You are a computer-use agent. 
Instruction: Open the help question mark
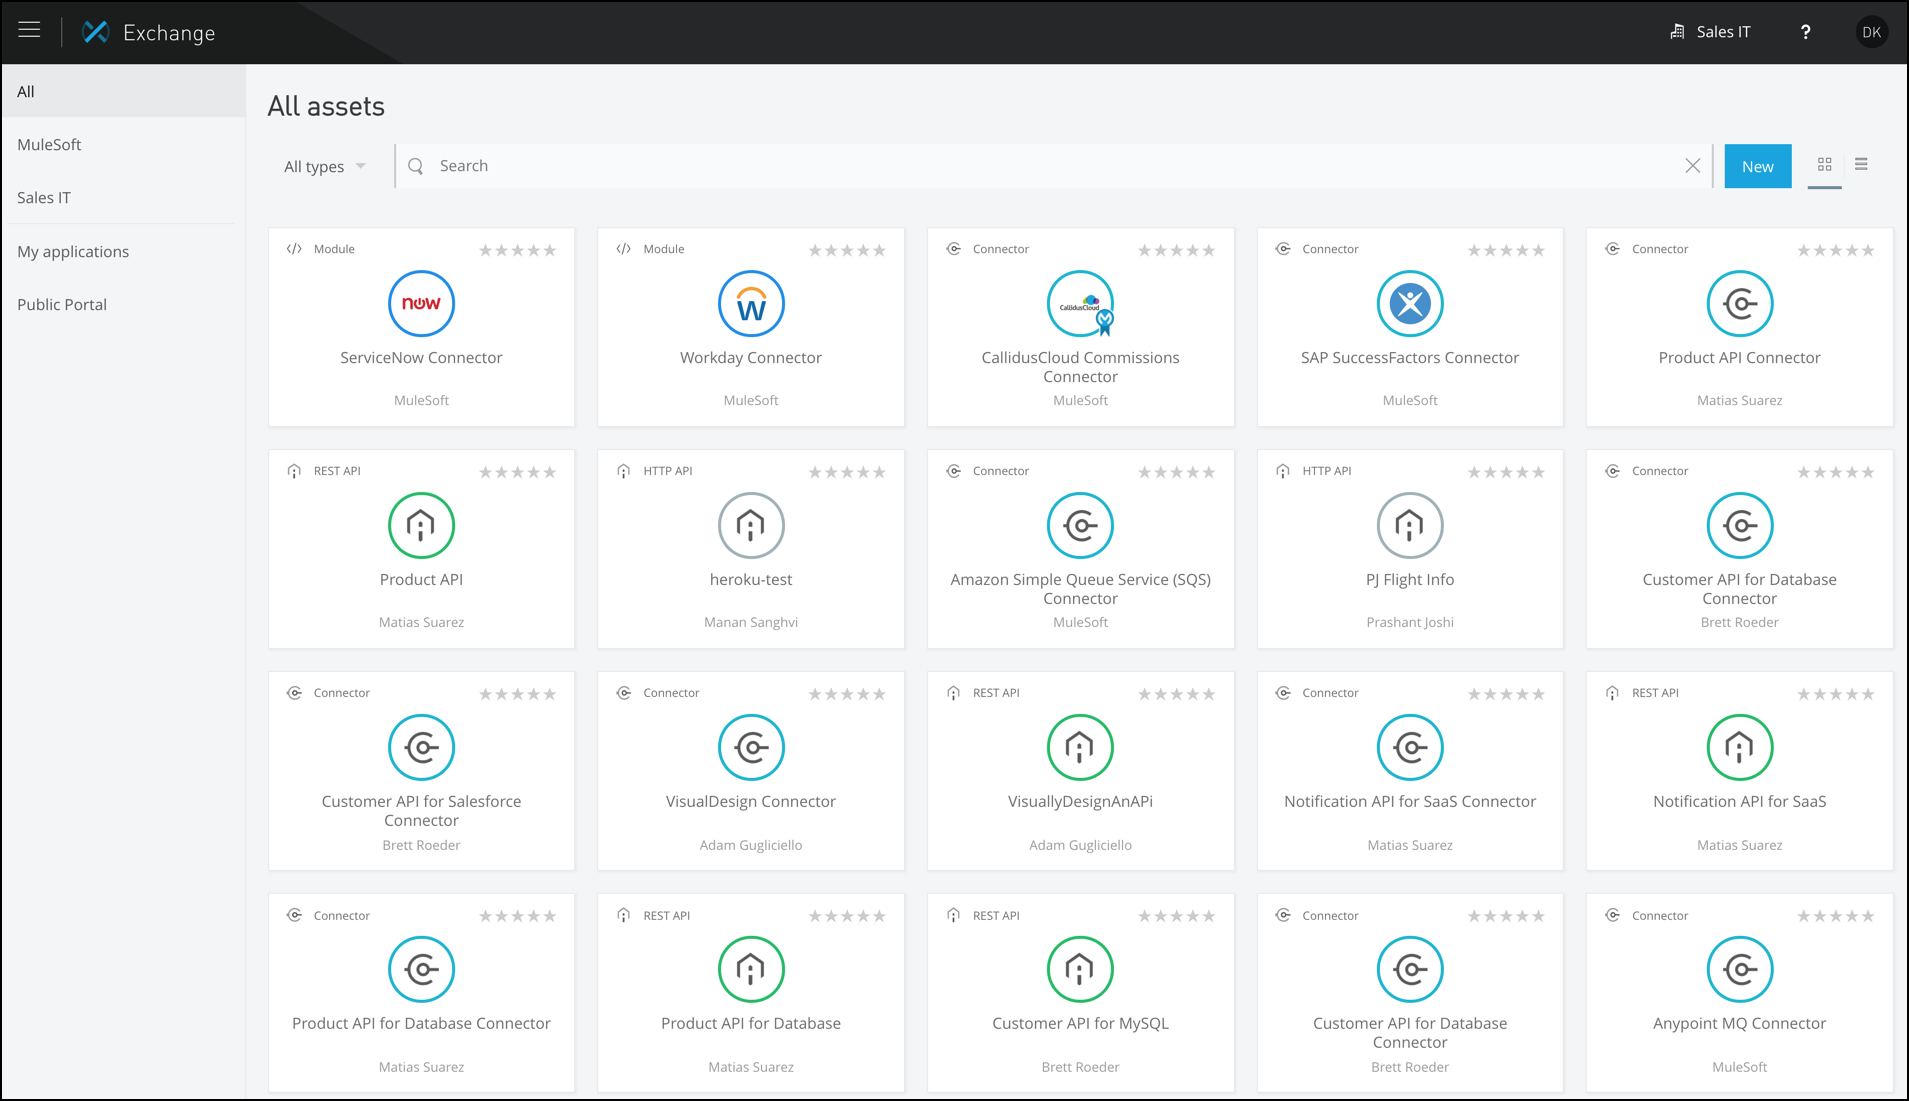click(x=1805, y=32)
